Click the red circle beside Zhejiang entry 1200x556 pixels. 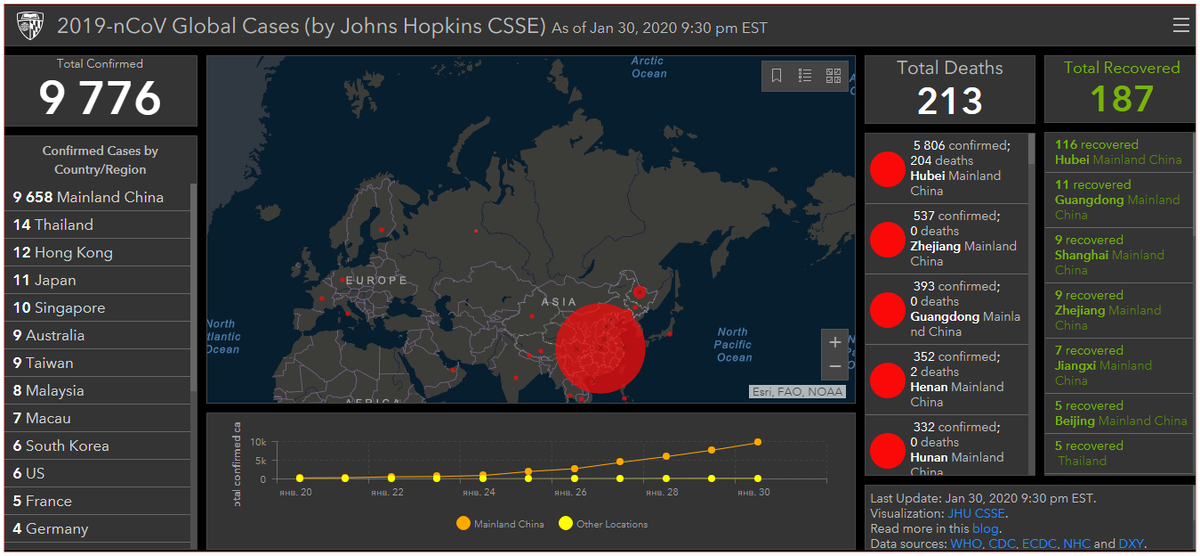[x=887, y=239]
